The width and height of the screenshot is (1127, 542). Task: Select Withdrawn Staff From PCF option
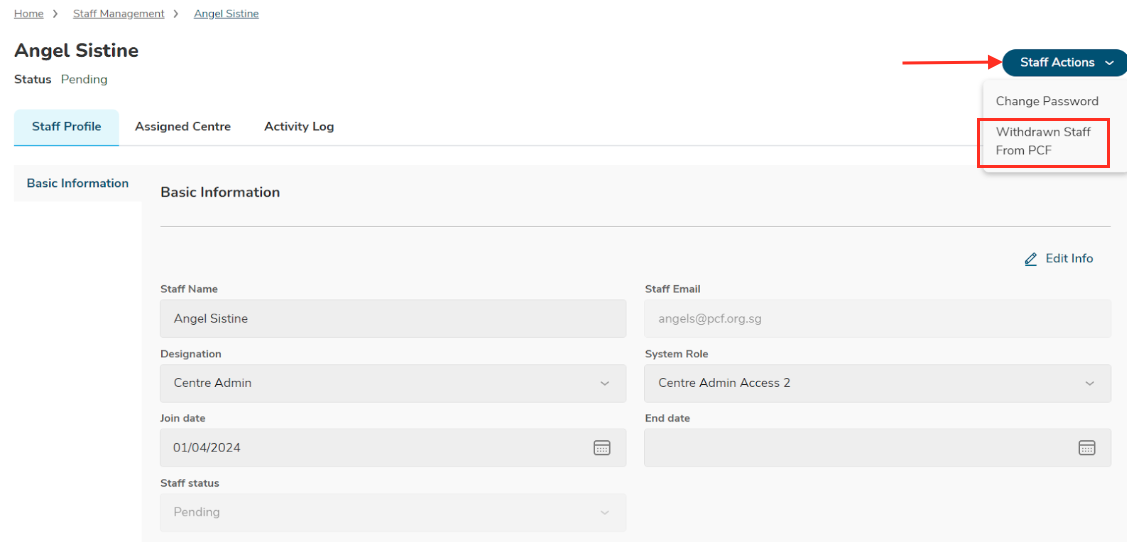(1043, 141)
